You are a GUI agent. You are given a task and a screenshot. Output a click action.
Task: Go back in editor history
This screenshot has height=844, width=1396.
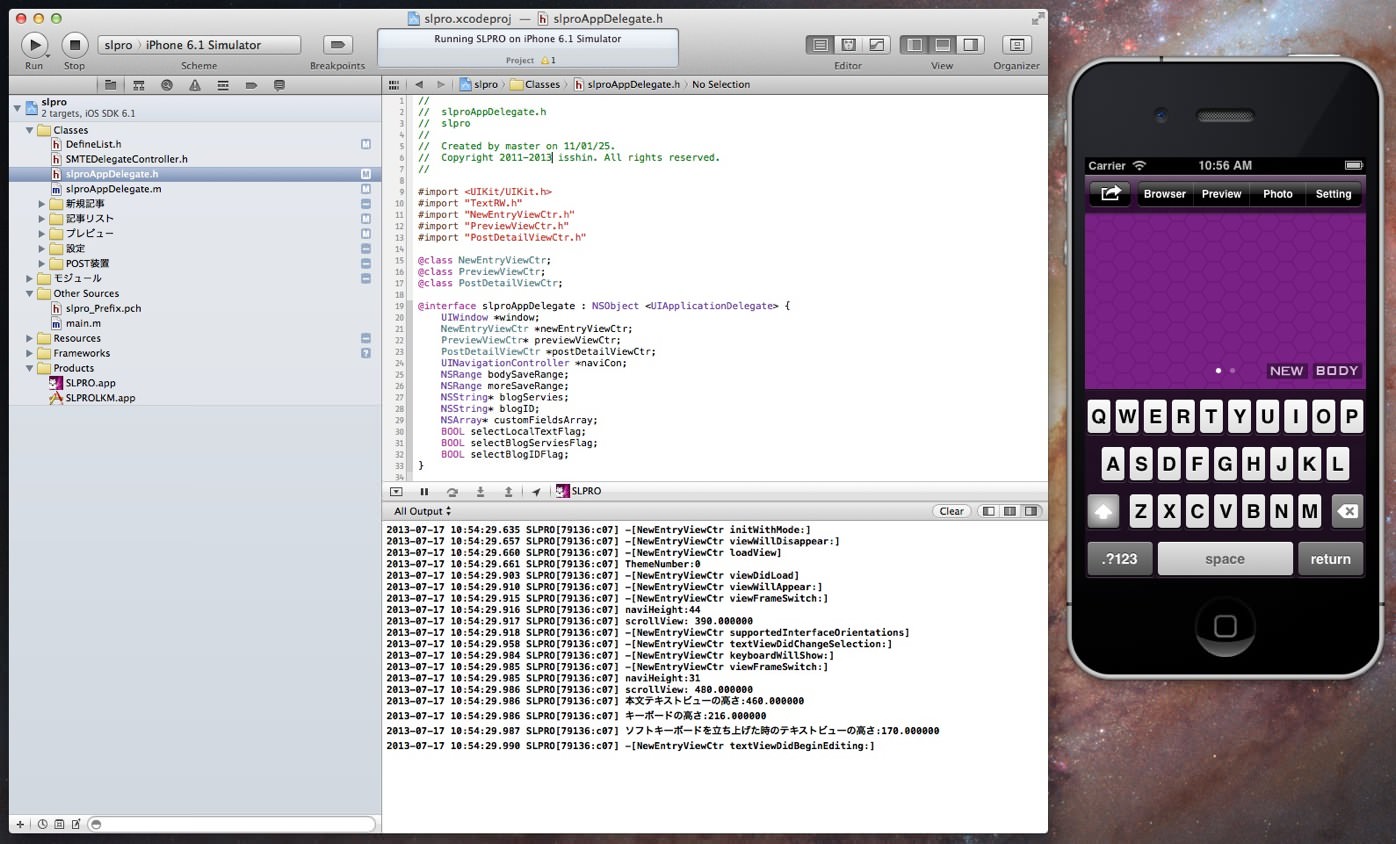click(x=419, y=85)
